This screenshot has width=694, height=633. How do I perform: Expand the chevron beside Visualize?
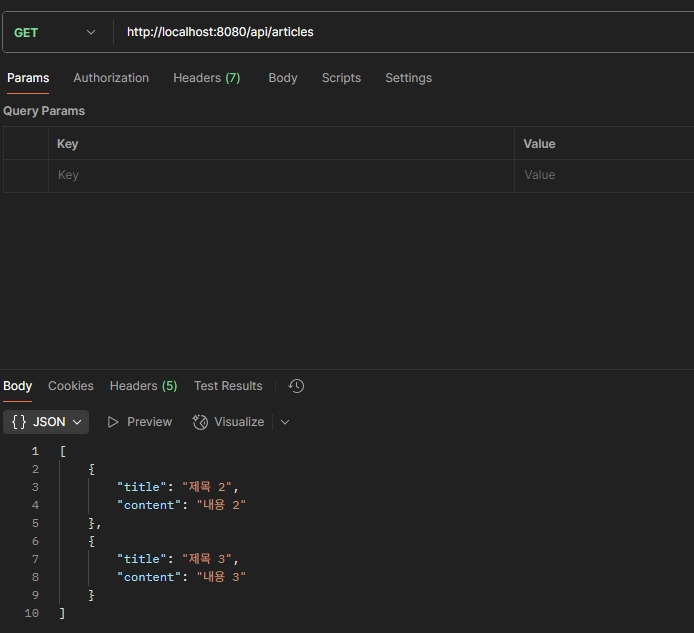(285, 422)
